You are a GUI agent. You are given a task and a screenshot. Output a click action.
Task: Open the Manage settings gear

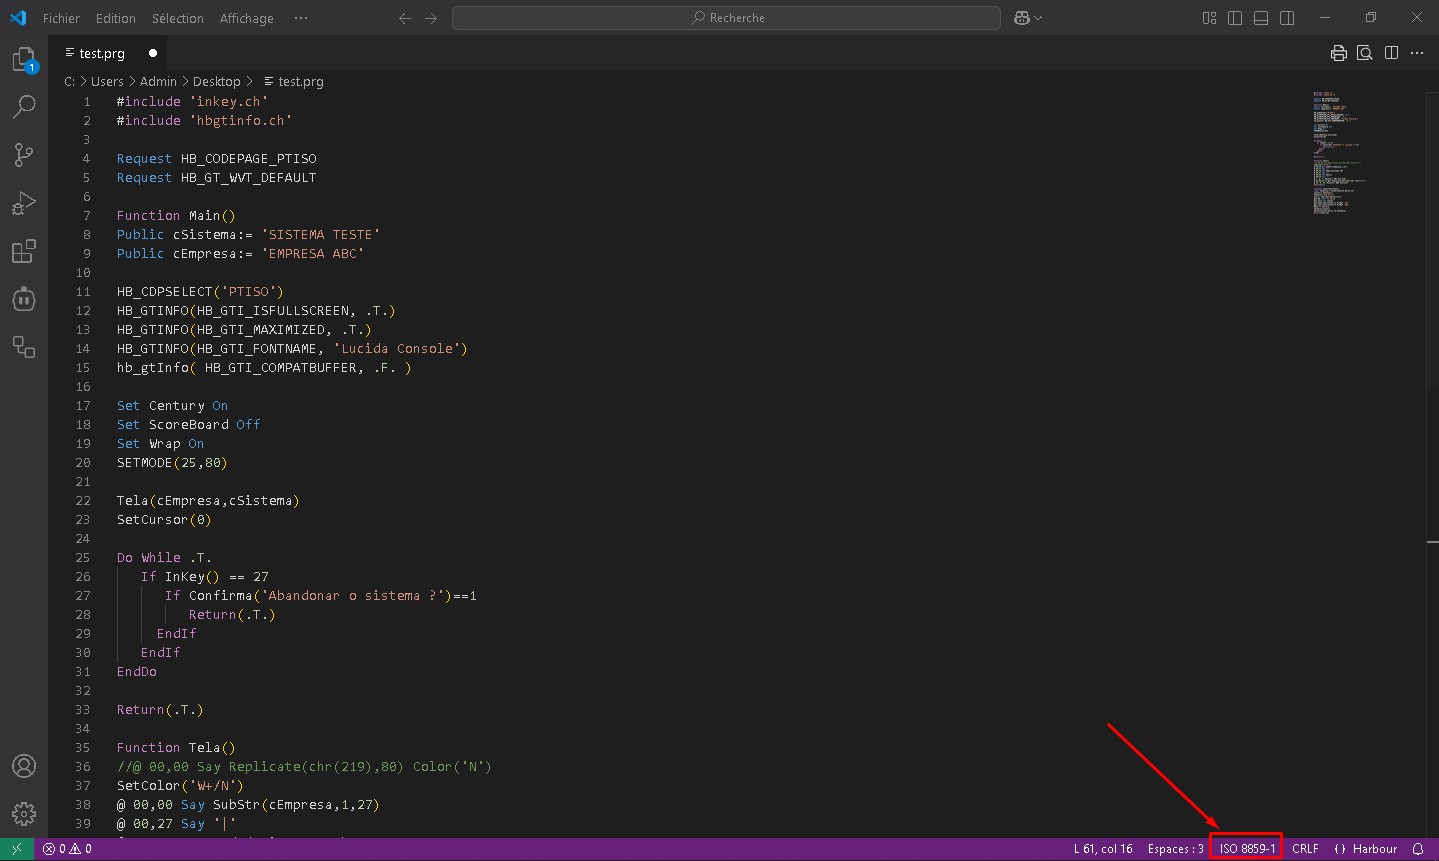pyautogui.click(x=24, y=813)
